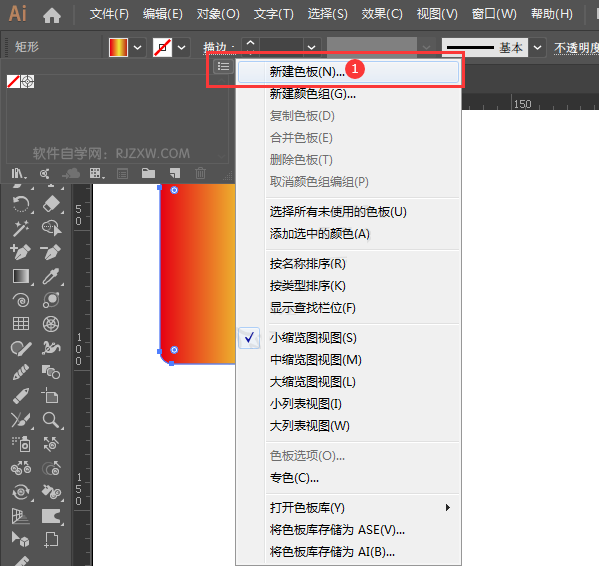The image size is (599, 566).
Task: Select the Registration swatch in panel
Action: click(x=28, y=81)
